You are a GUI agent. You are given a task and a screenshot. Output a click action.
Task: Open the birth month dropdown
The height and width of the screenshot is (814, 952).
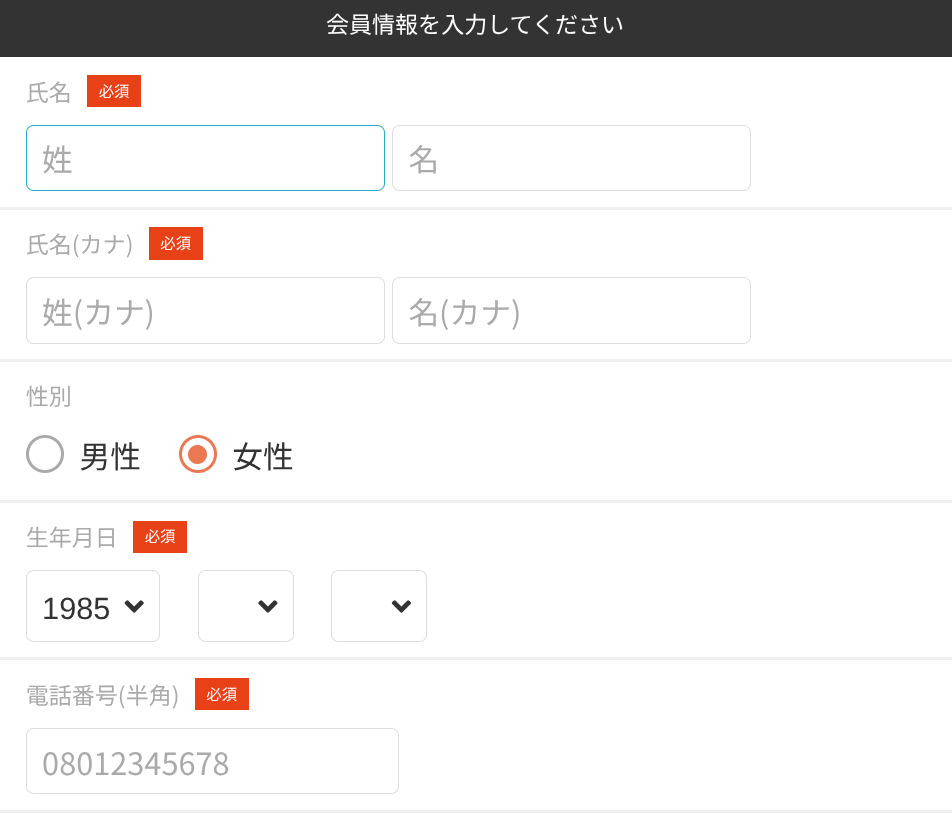pos(246,606)
